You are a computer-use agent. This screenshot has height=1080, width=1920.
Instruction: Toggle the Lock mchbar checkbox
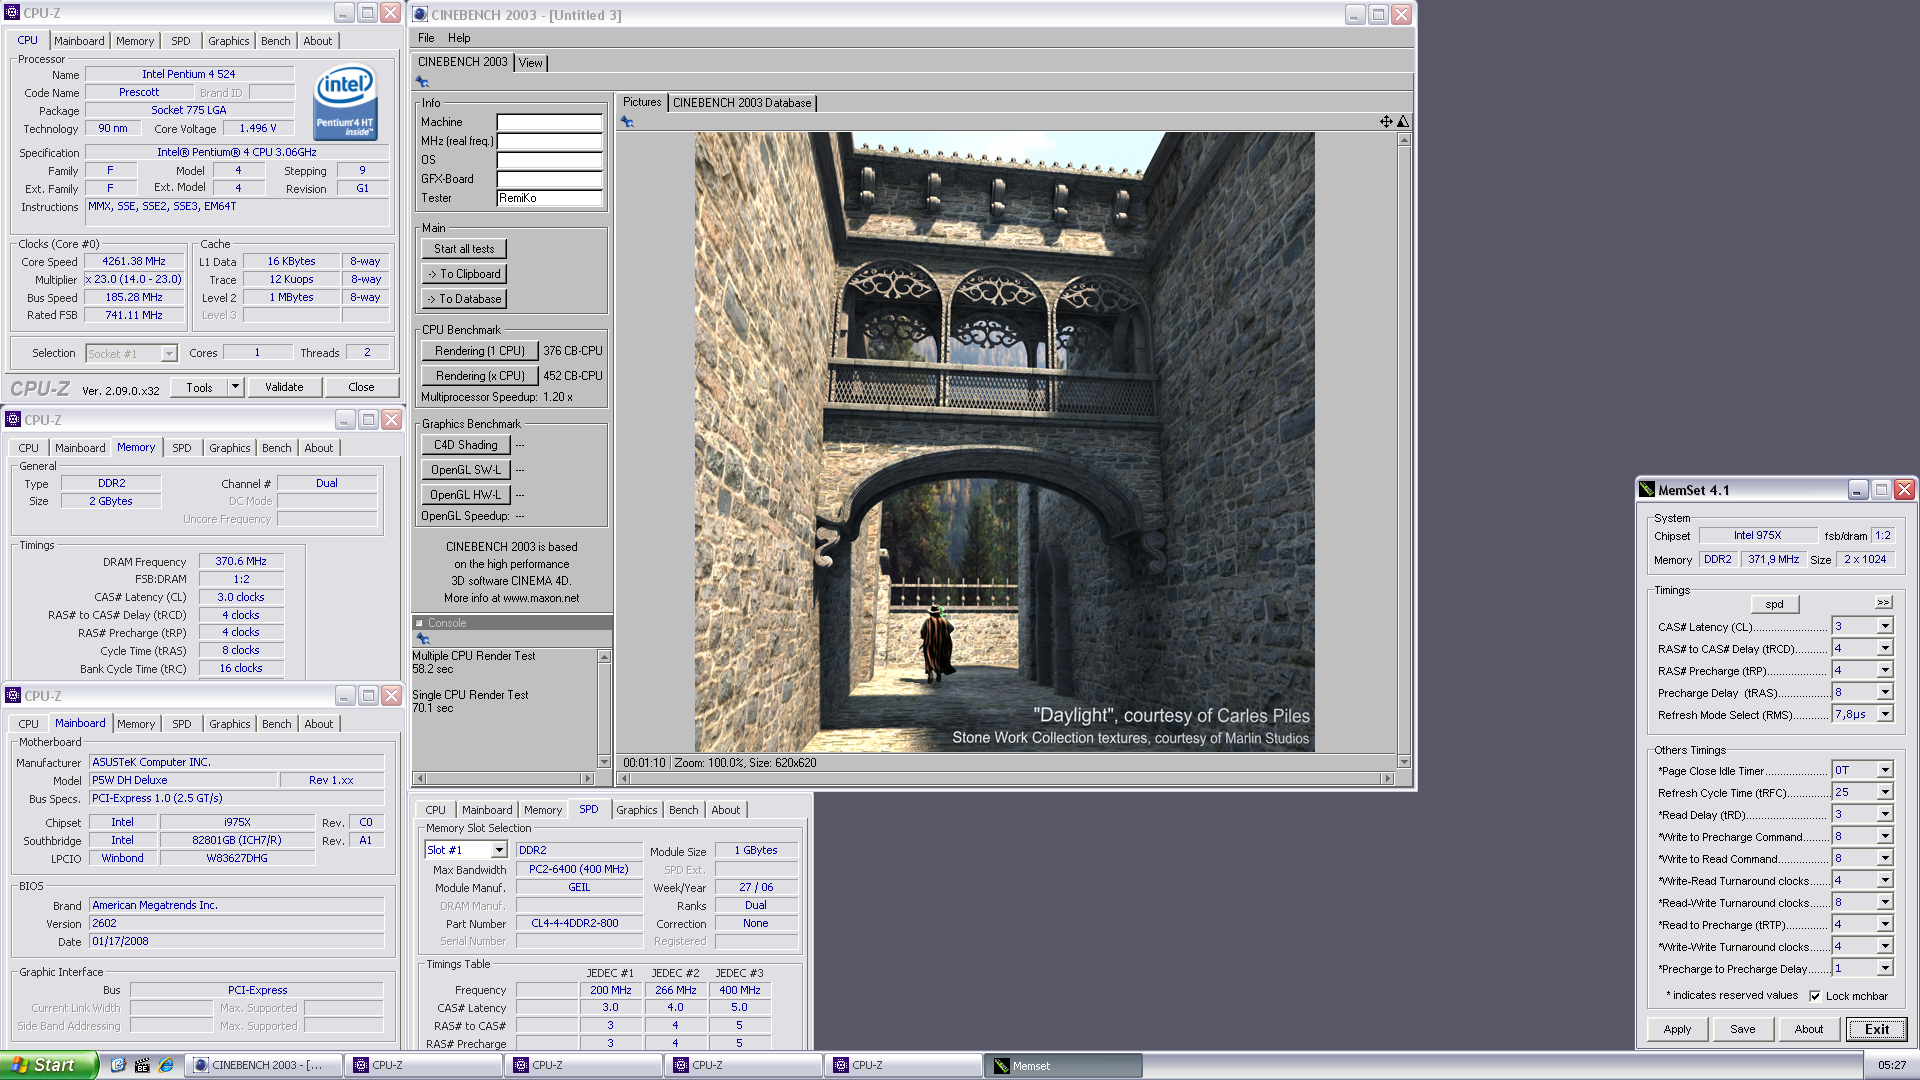tap(1815, 996)
